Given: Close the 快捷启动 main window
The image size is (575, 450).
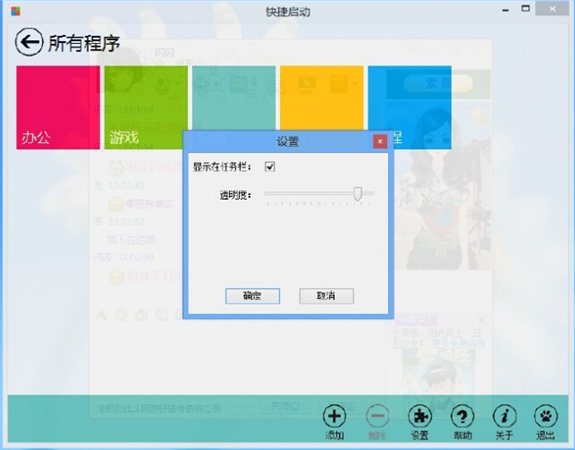Looking at the screenshot, I should [x=552, y=9].
